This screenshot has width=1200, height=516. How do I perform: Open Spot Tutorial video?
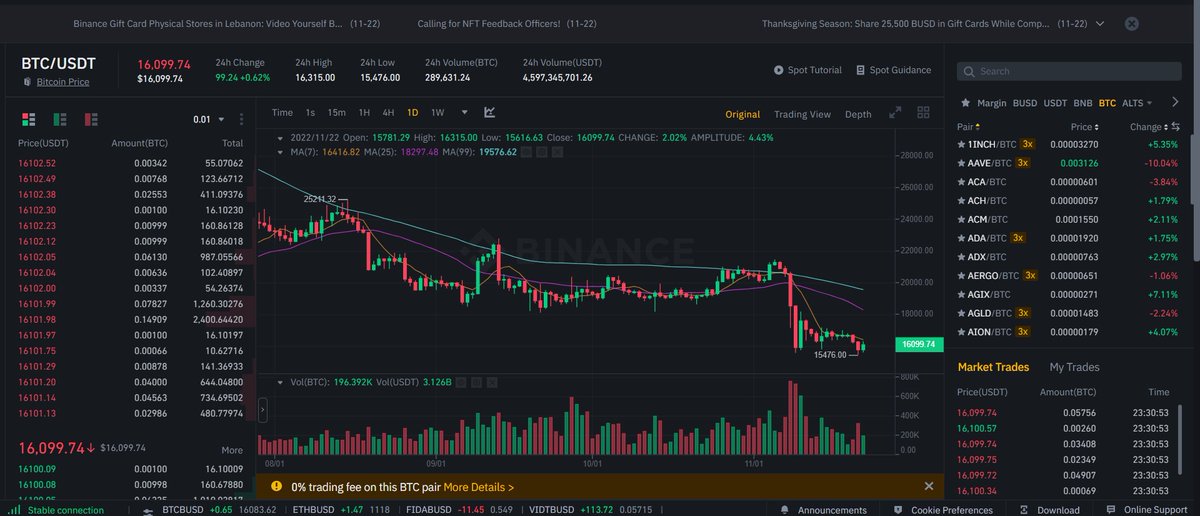pyautogui.click(x=808, y=70)
